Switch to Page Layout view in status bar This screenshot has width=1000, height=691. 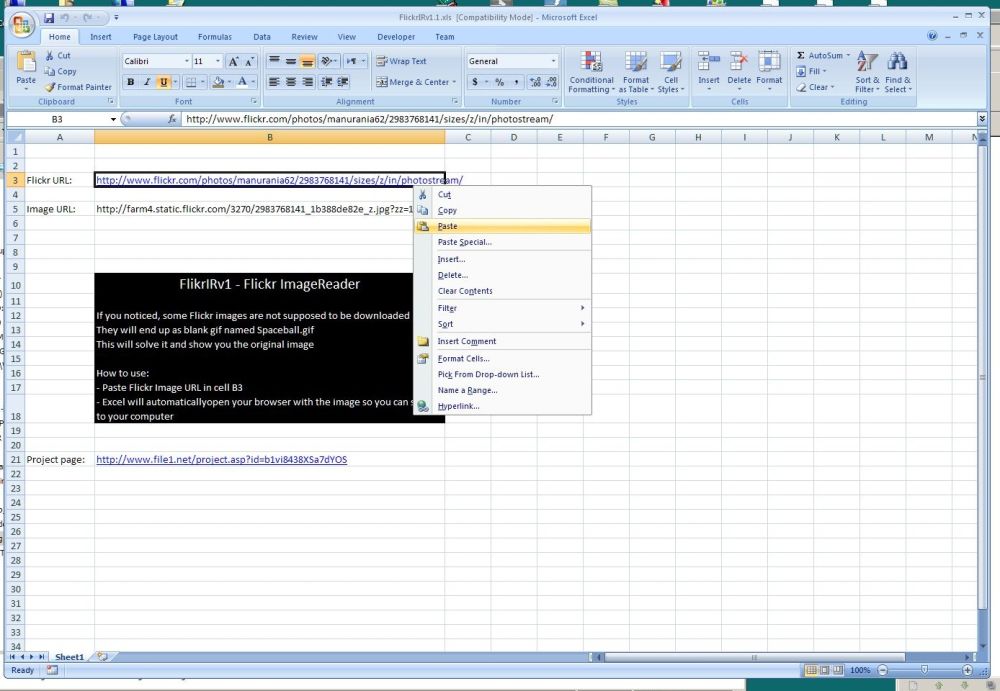(824, 670)
